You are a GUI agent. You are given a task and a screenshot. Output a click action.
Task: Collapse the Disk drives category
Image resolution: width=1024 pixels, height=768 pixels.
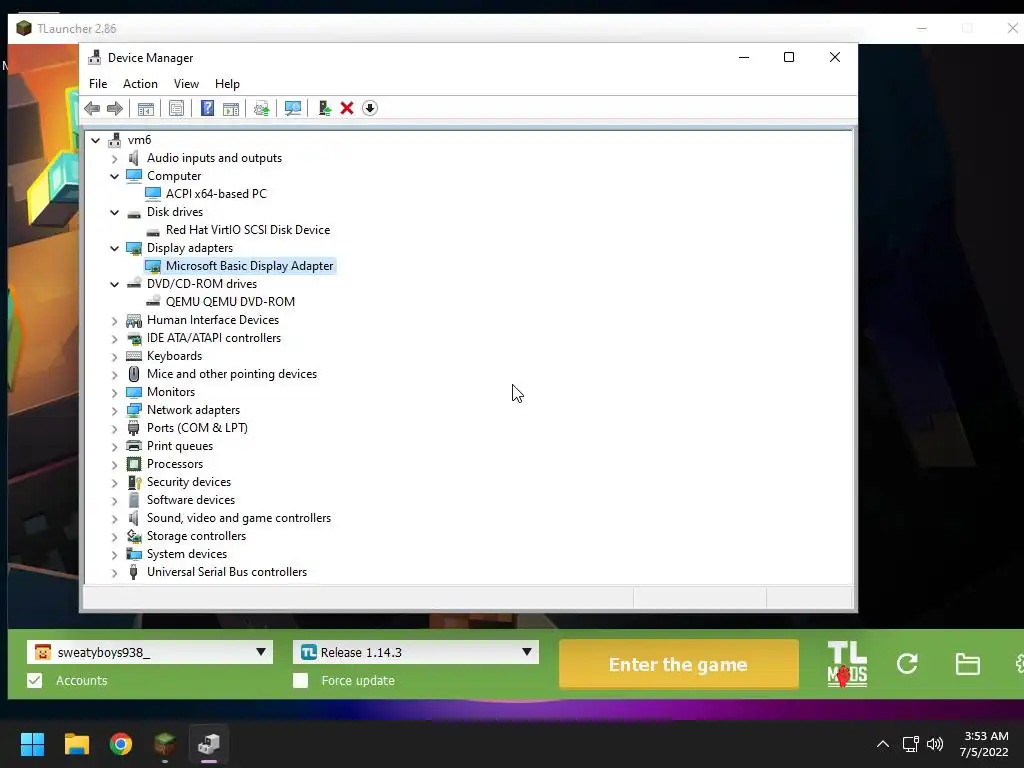tap(115, 212)
